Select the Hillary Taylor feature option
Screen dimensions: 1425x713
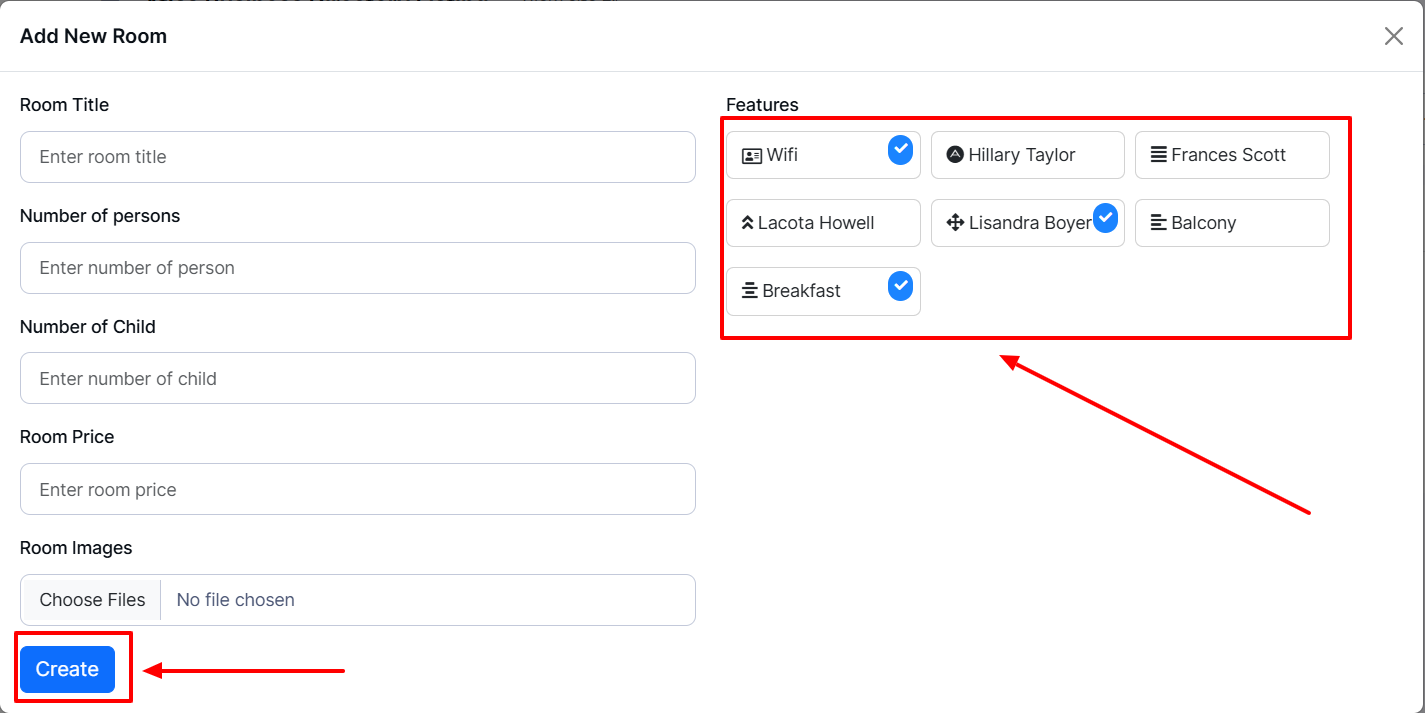tap(1027, 155)
